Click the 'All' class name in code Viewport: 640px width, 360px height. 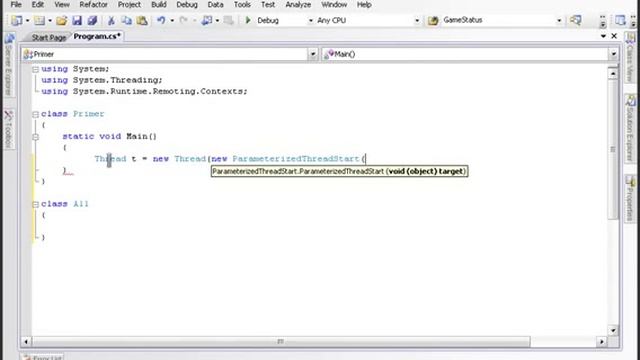(x=81, y=204)
